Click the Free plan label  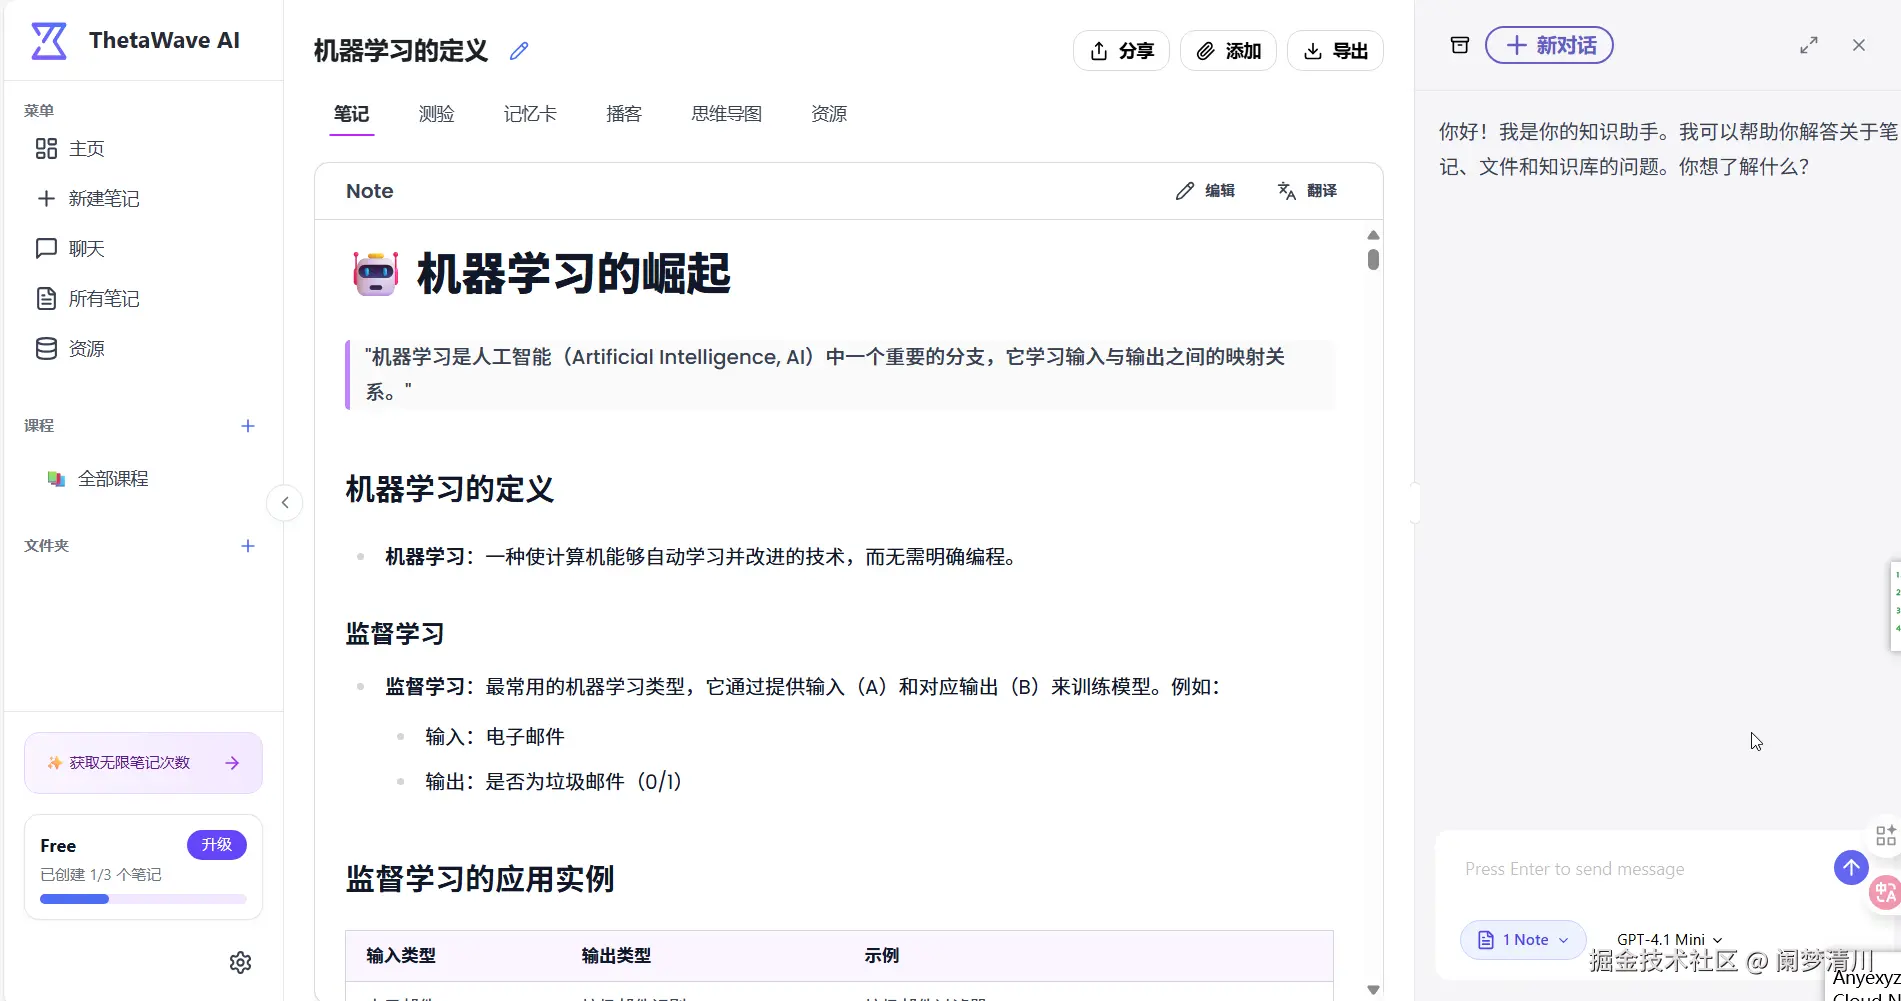pos(58,846)
